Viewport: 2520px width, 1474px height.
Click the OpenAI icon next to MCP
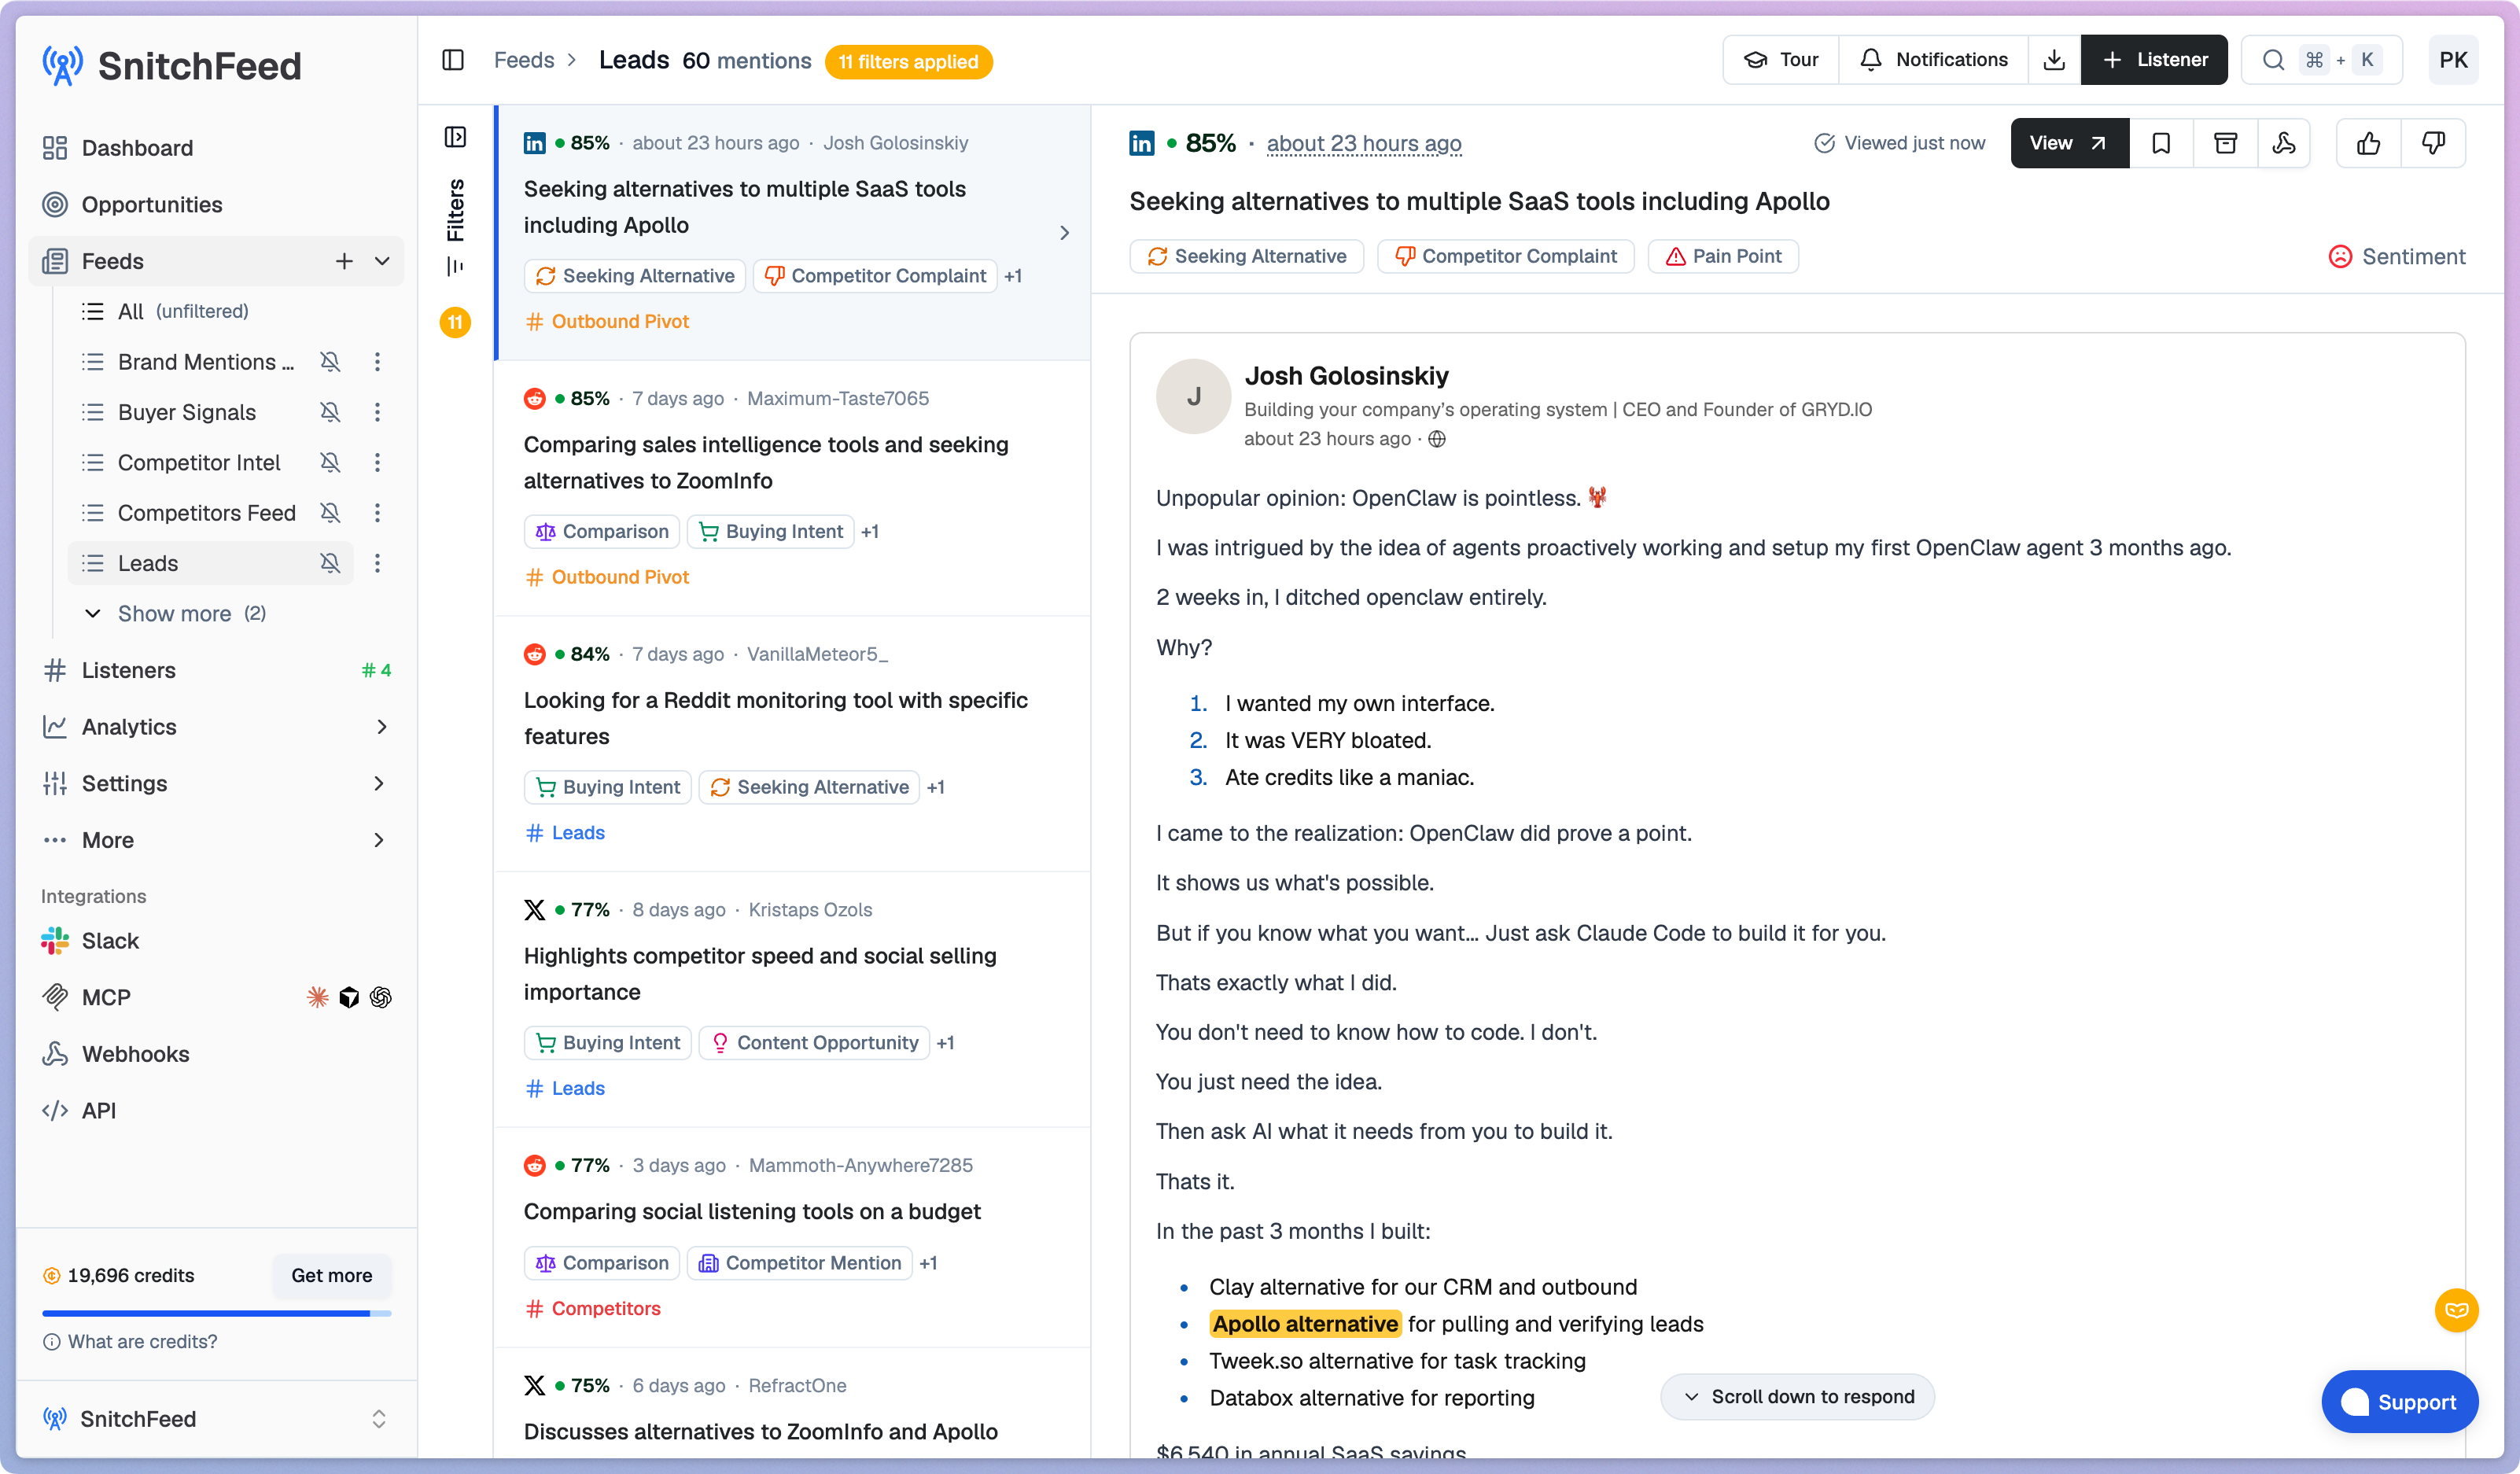pyautogui.click(x=380, y=997)
